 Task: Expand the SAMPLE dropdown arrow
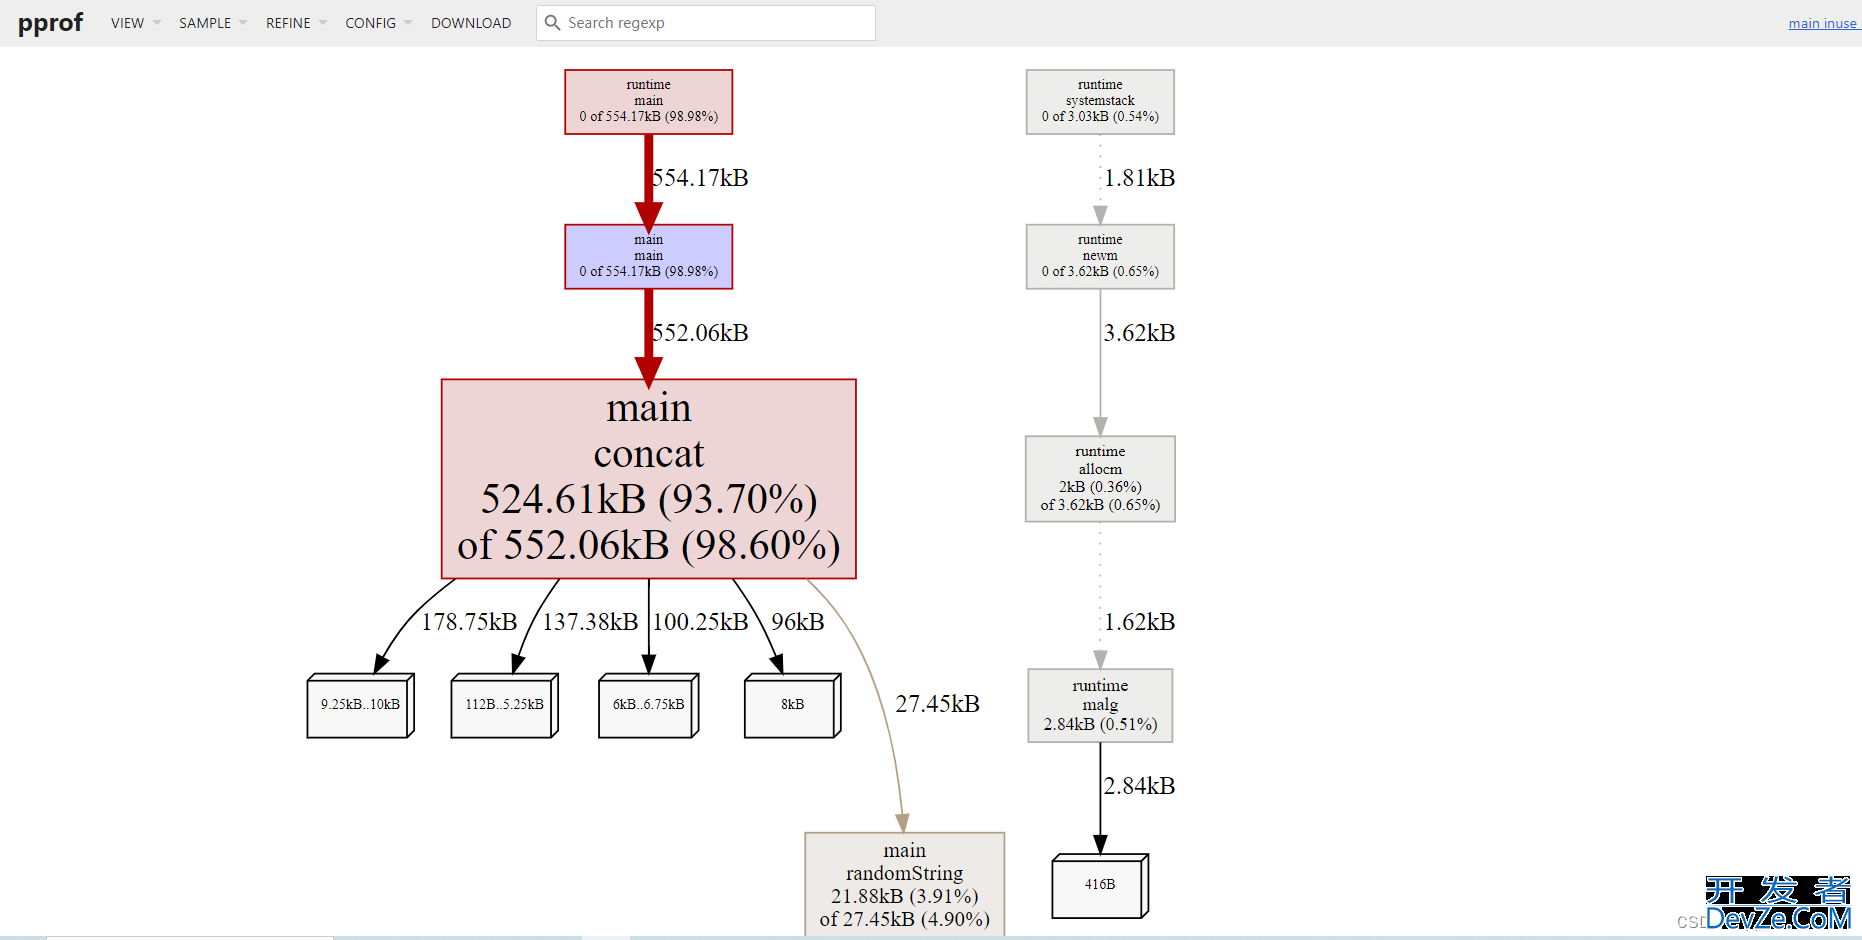(243, 23)
